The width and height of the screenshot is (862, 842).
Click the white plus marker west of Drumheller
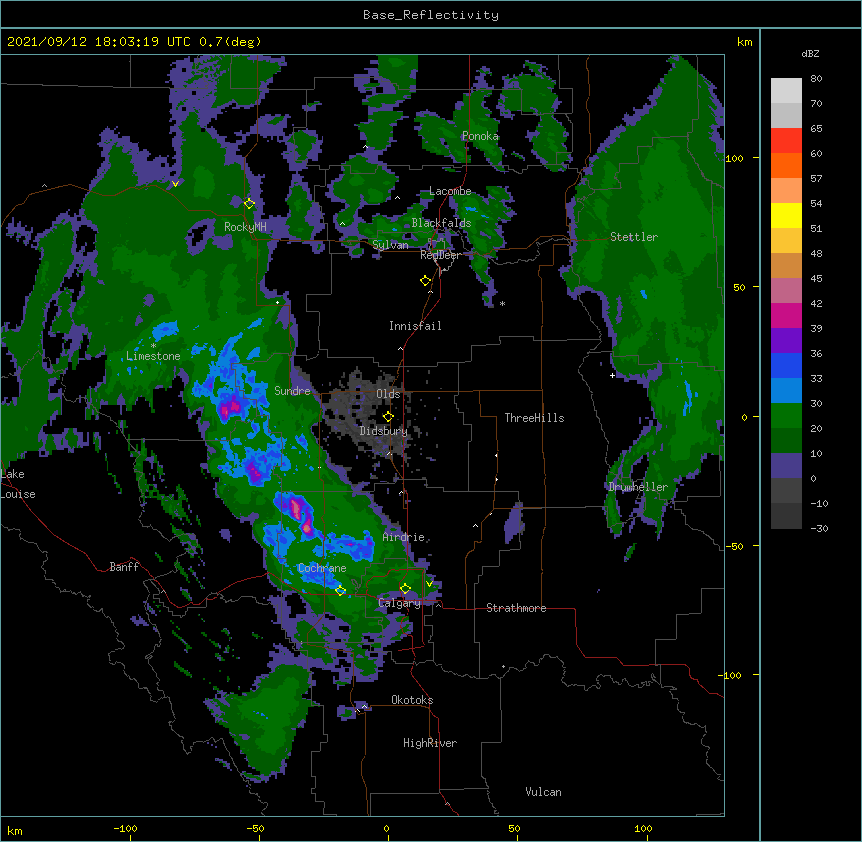point(612,375)
